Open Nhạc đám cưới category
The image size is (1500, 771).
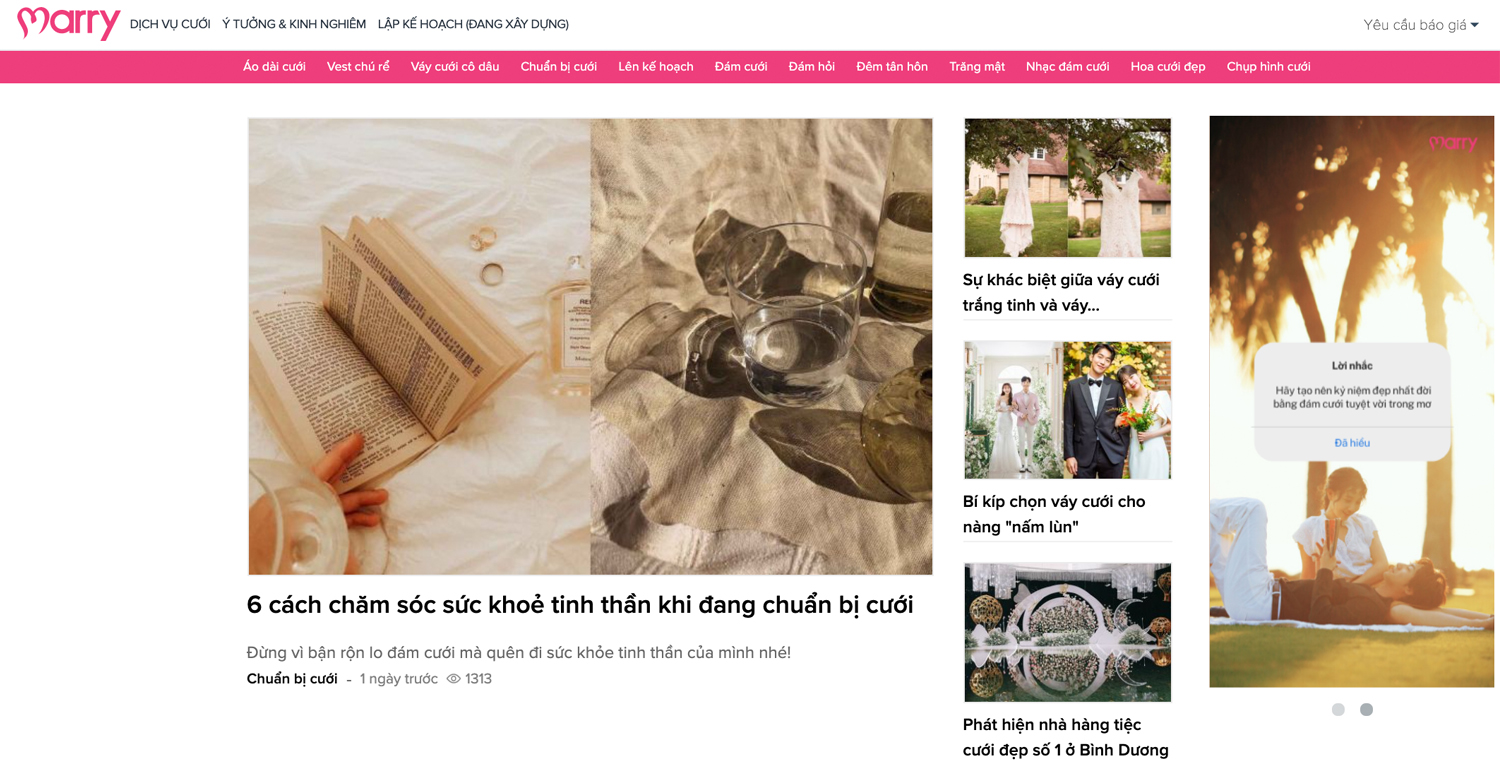point(1067,67)
